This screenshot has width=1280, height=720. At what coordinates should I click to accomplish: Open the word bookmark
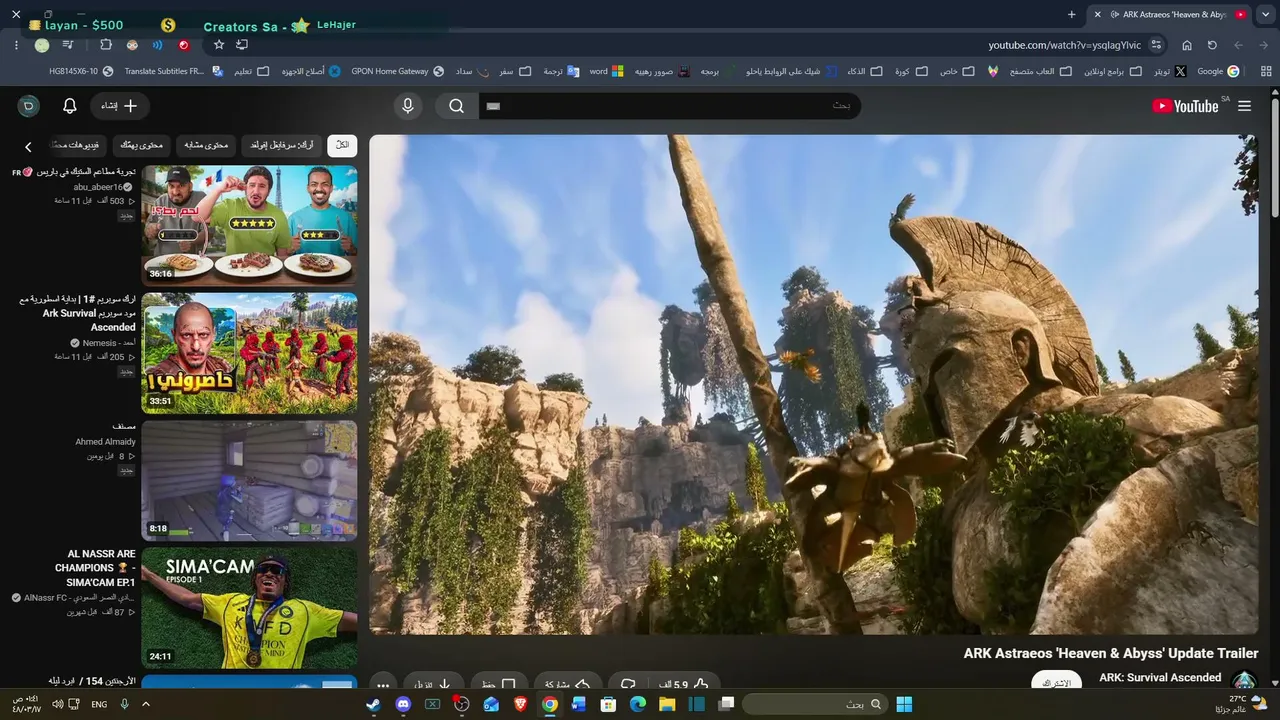tap(606, 72)
